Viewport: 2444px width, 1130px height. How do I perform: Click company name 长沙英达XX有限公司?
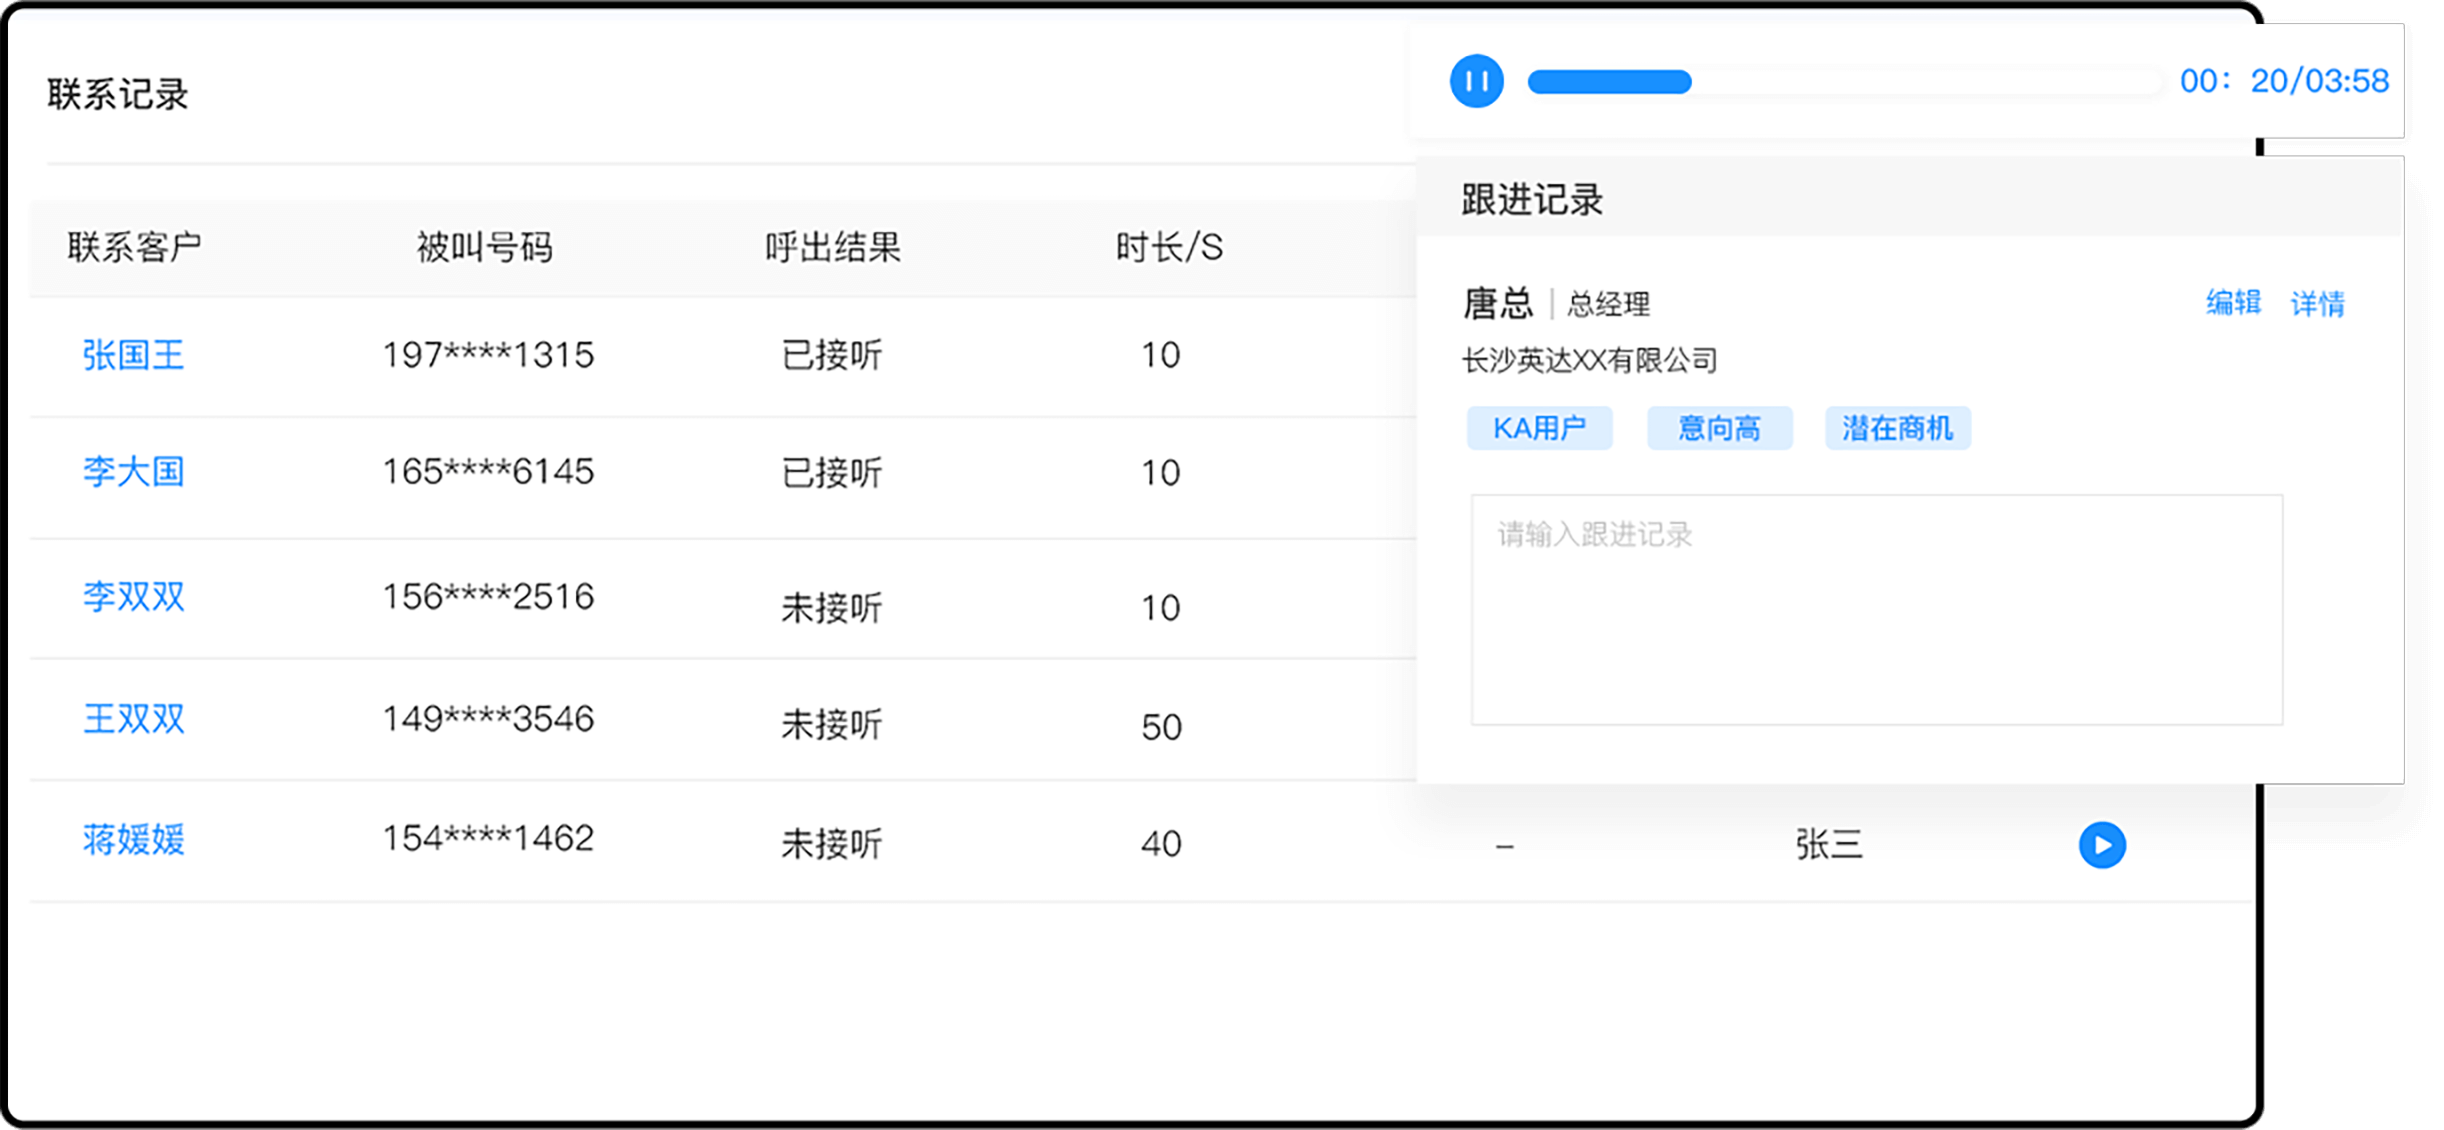(x=1590, y=360)
